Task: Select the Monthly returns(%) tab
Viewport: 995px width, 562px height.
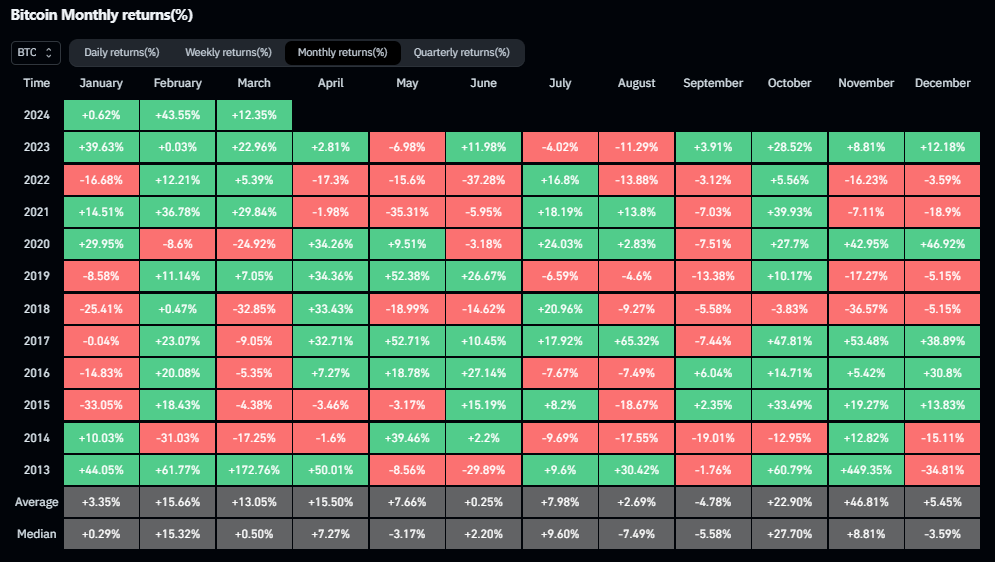Action: [x=343, y=53]
